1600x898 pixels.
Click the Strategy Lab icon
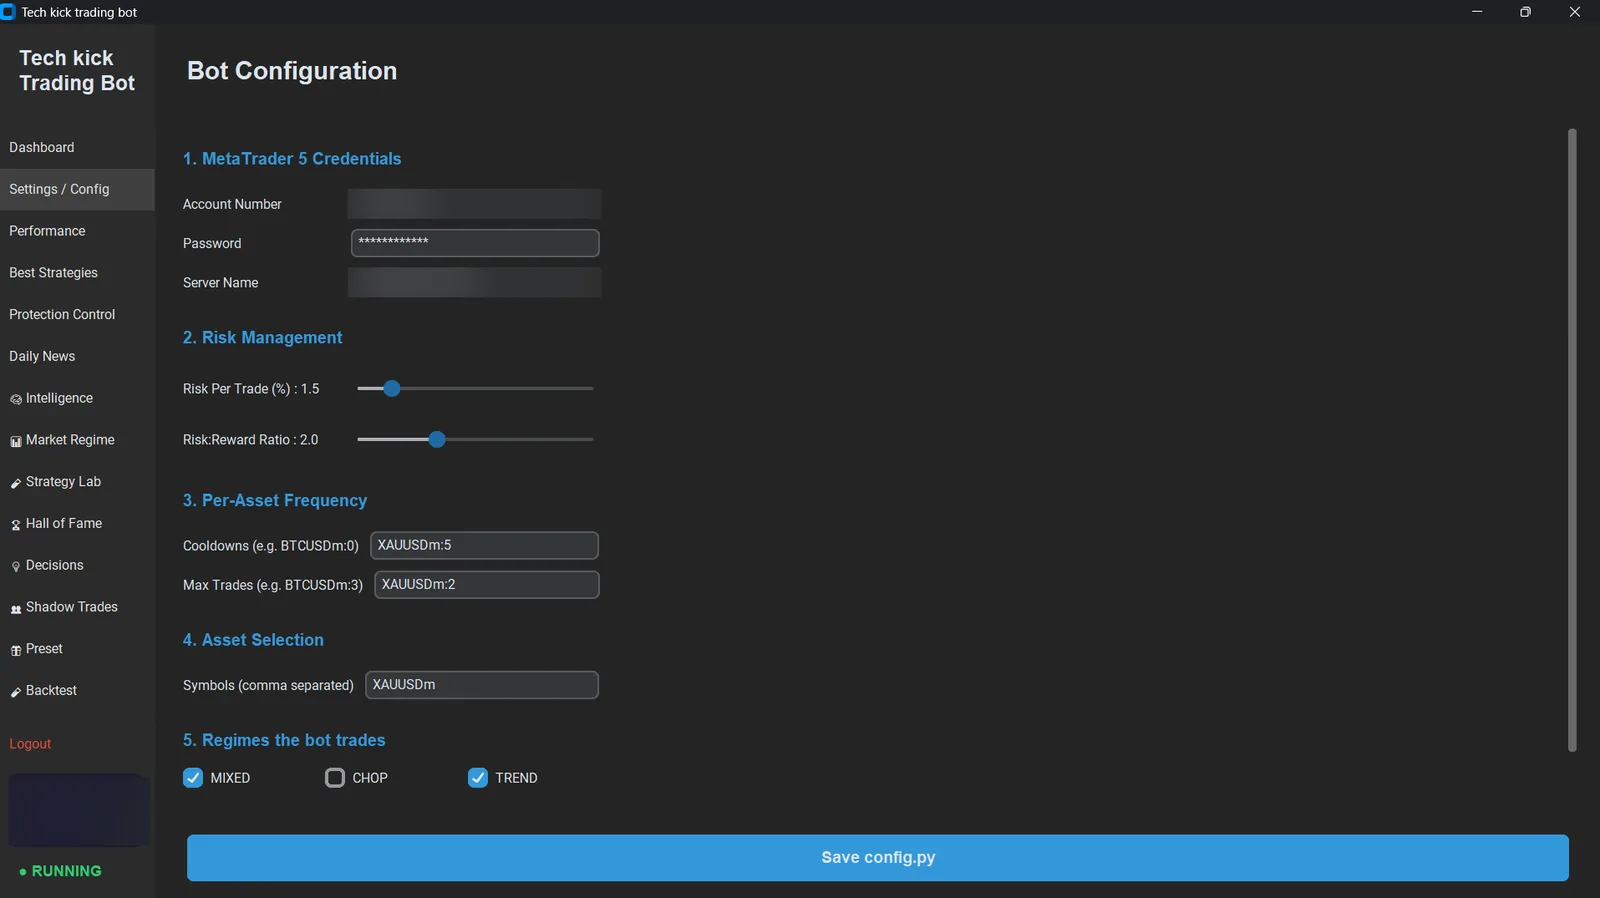[x=16, y=483]
